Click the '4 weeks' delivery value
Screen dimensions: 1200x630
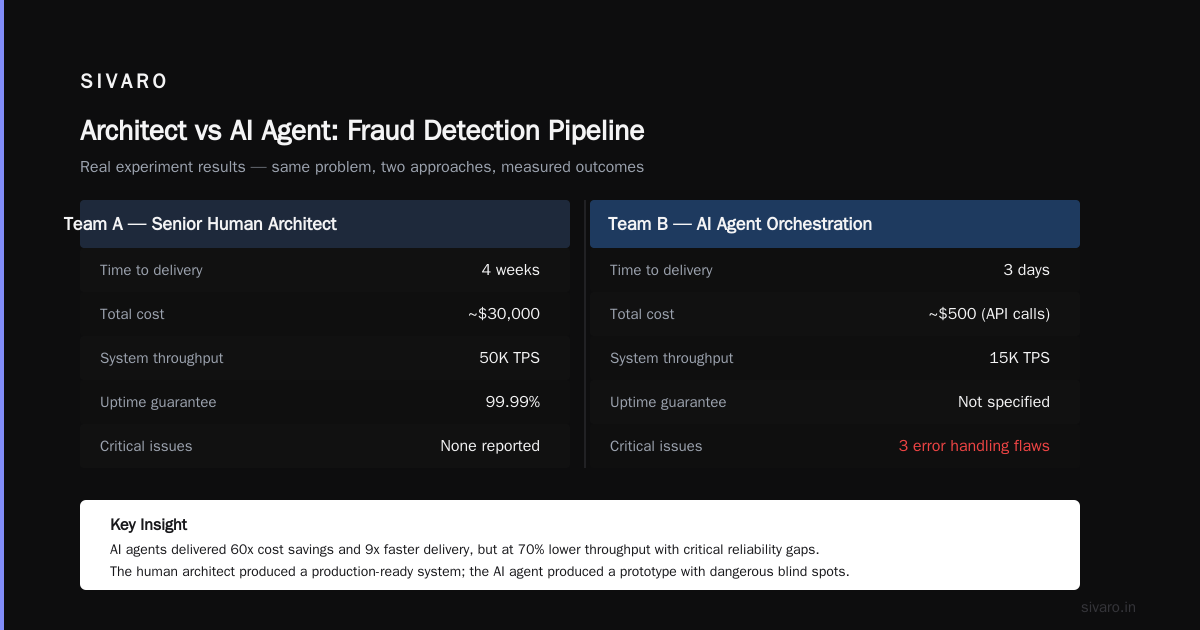[510, 270]
